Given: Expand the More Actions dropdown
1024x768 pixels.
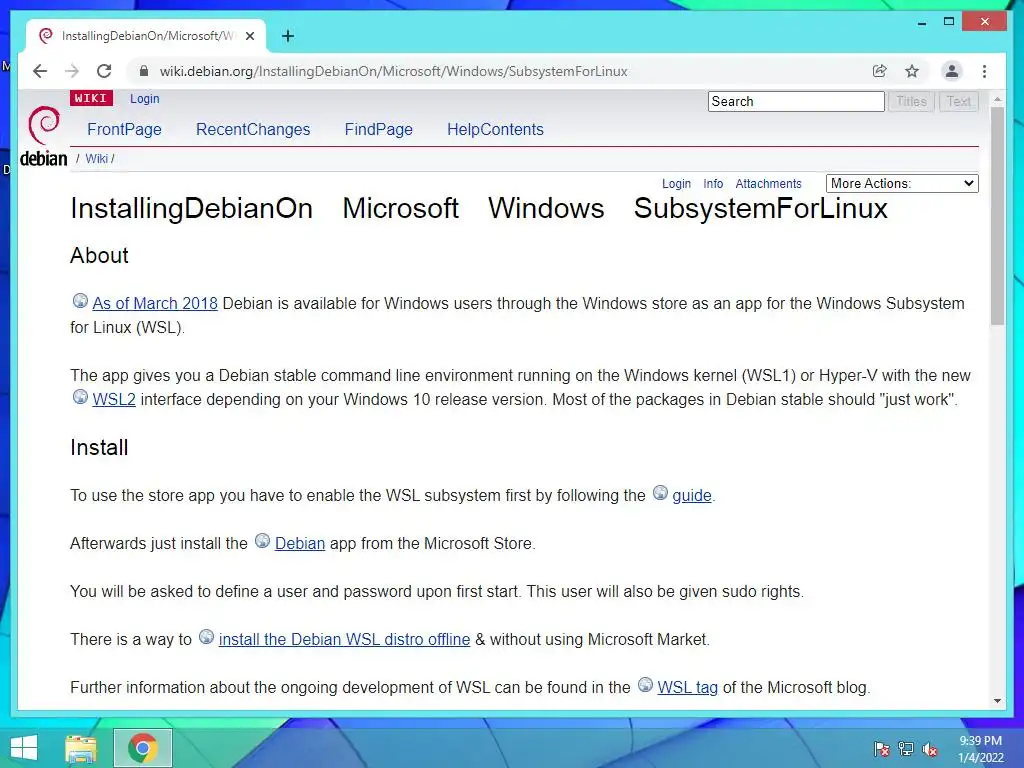Looking at the screenshot, I should 902,184.
